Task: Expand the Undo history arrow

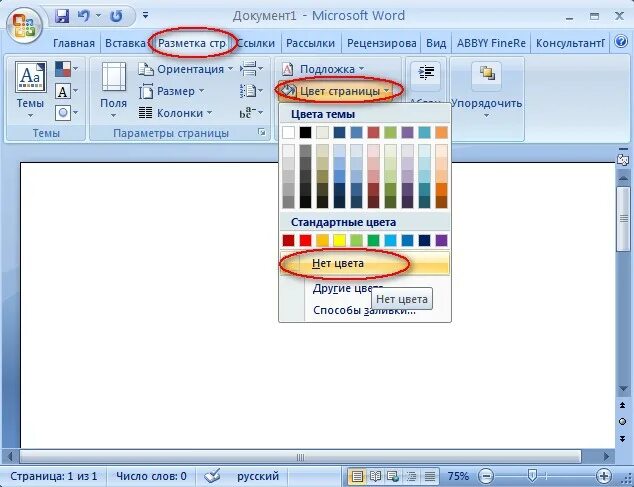Action: pyautogui.click(x=98, y=16)
